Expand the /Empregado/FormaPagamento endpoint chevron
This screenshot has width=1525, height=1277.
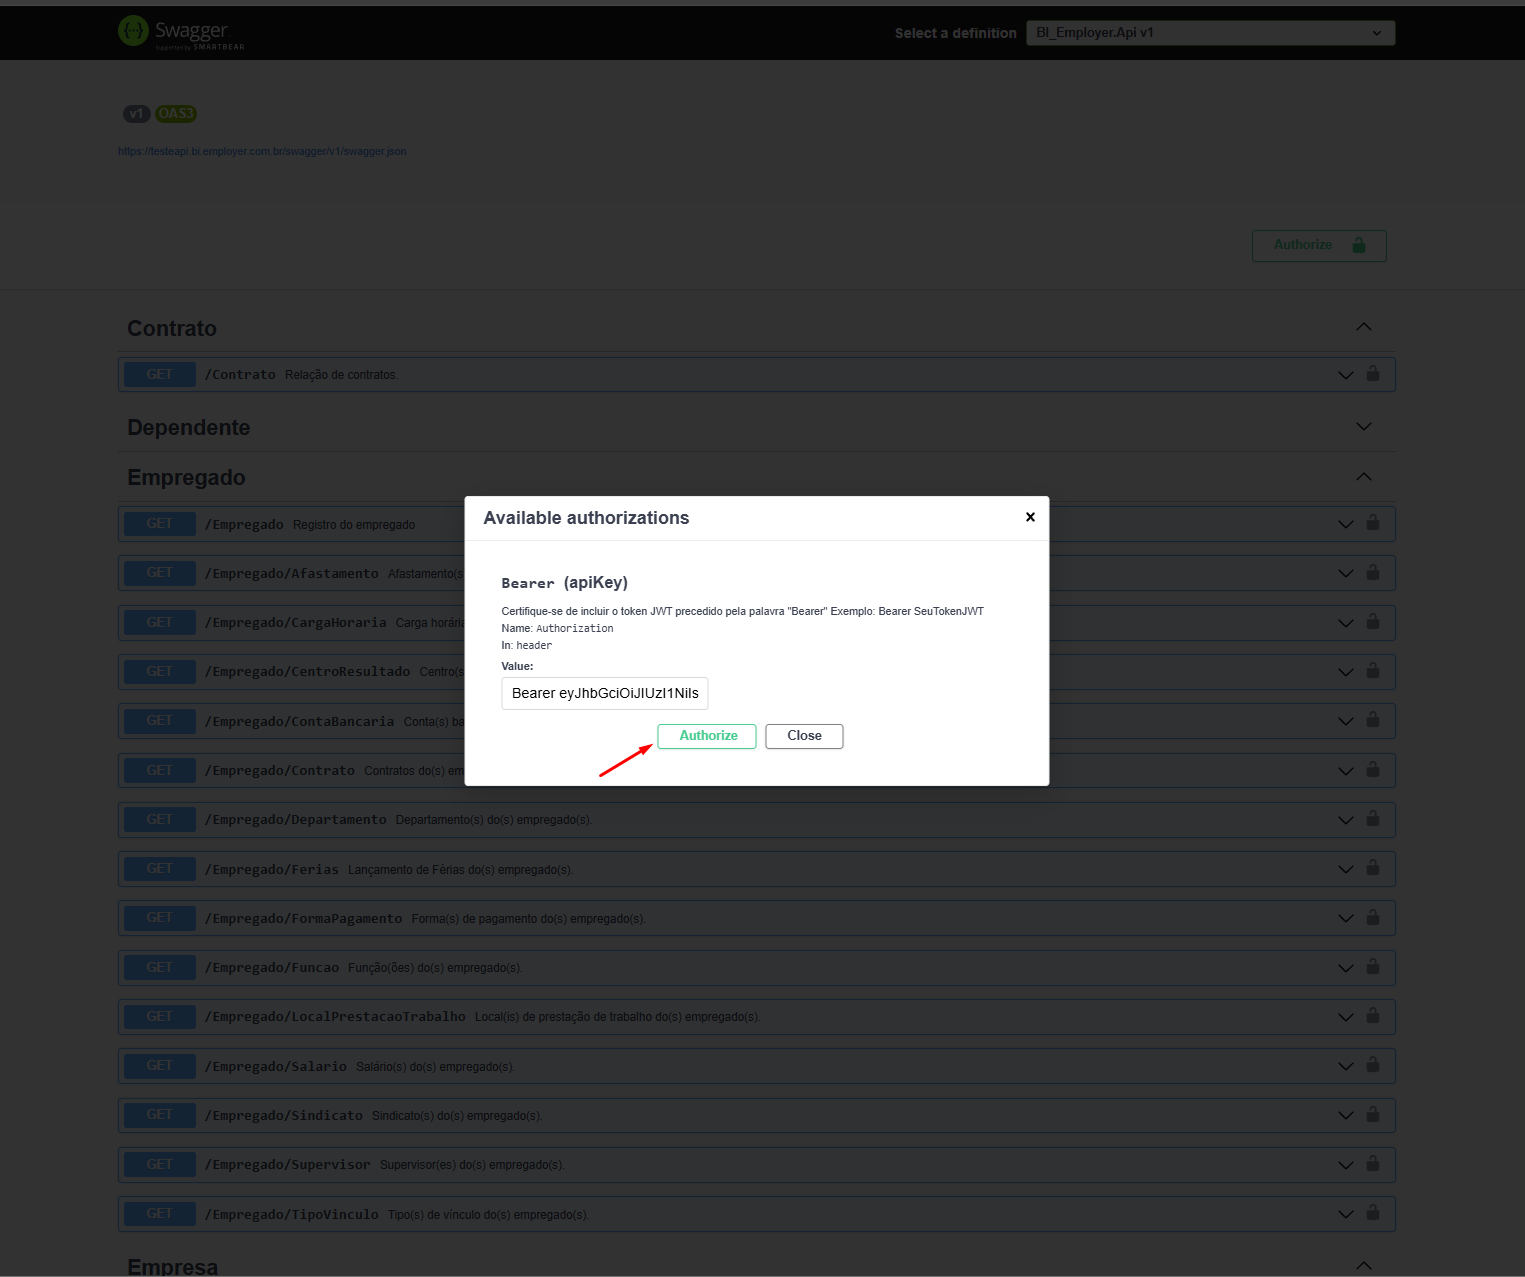tap(1346, 918)
